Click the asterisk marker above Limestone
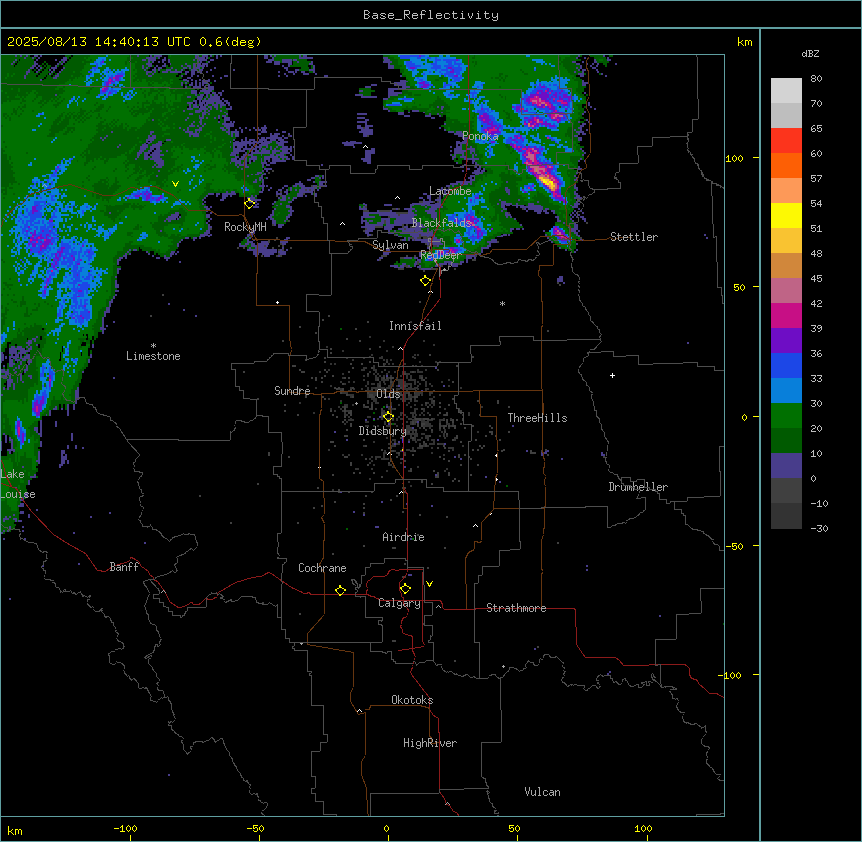This screenshot has height=842, width=862. [x=153, y=346]
